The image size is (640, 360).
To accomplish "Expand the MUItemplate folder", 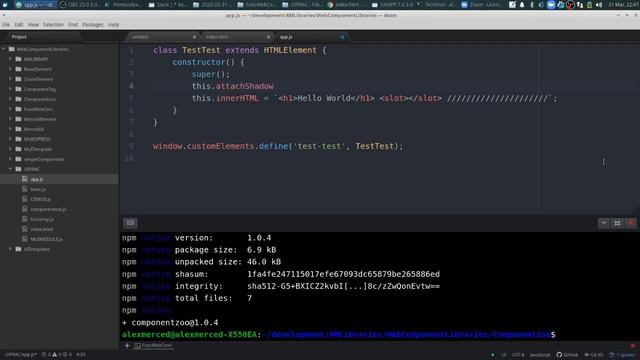I will pyautogui.click(x=11, y=149).
